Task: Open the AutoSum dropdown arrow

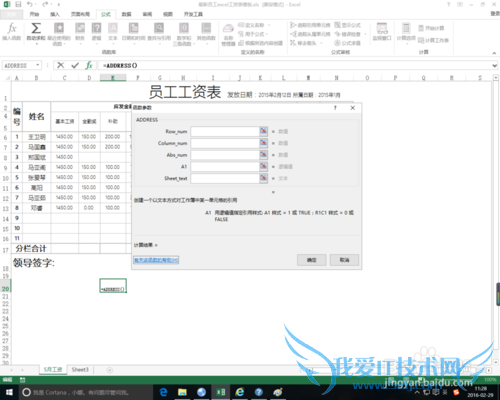Action: pyautogui.click(x=36, y=44)
